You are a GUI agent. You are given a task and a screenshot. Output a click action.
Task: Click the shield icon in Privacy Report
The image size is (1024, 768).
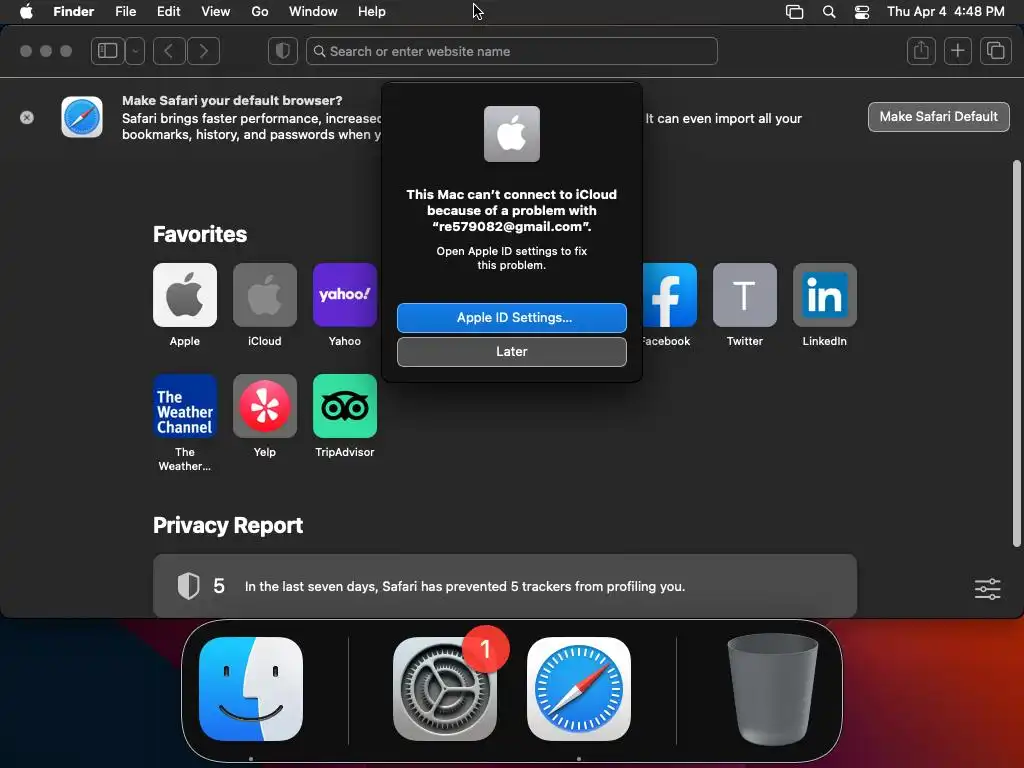coord(188,586)
